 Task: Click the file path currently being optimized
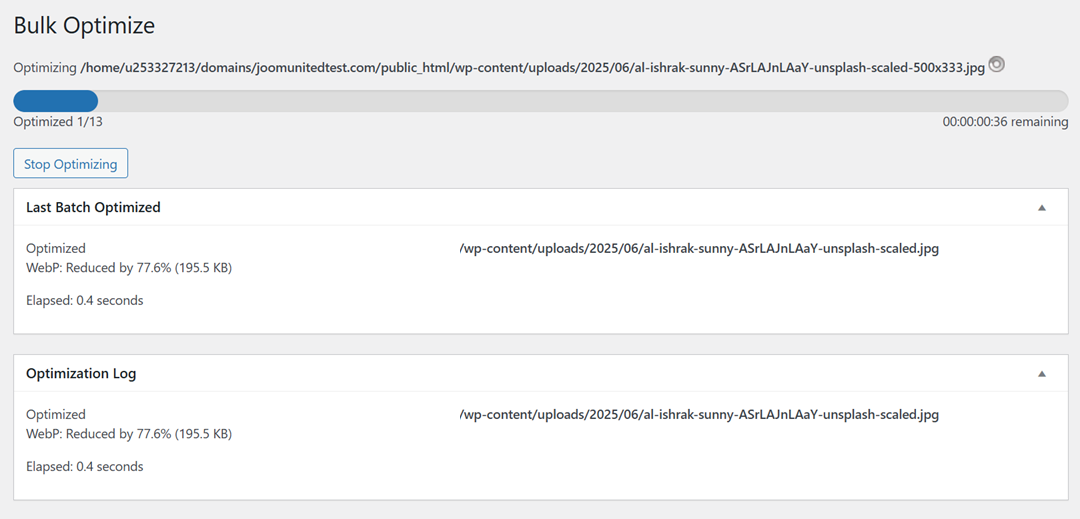[532, 67]
